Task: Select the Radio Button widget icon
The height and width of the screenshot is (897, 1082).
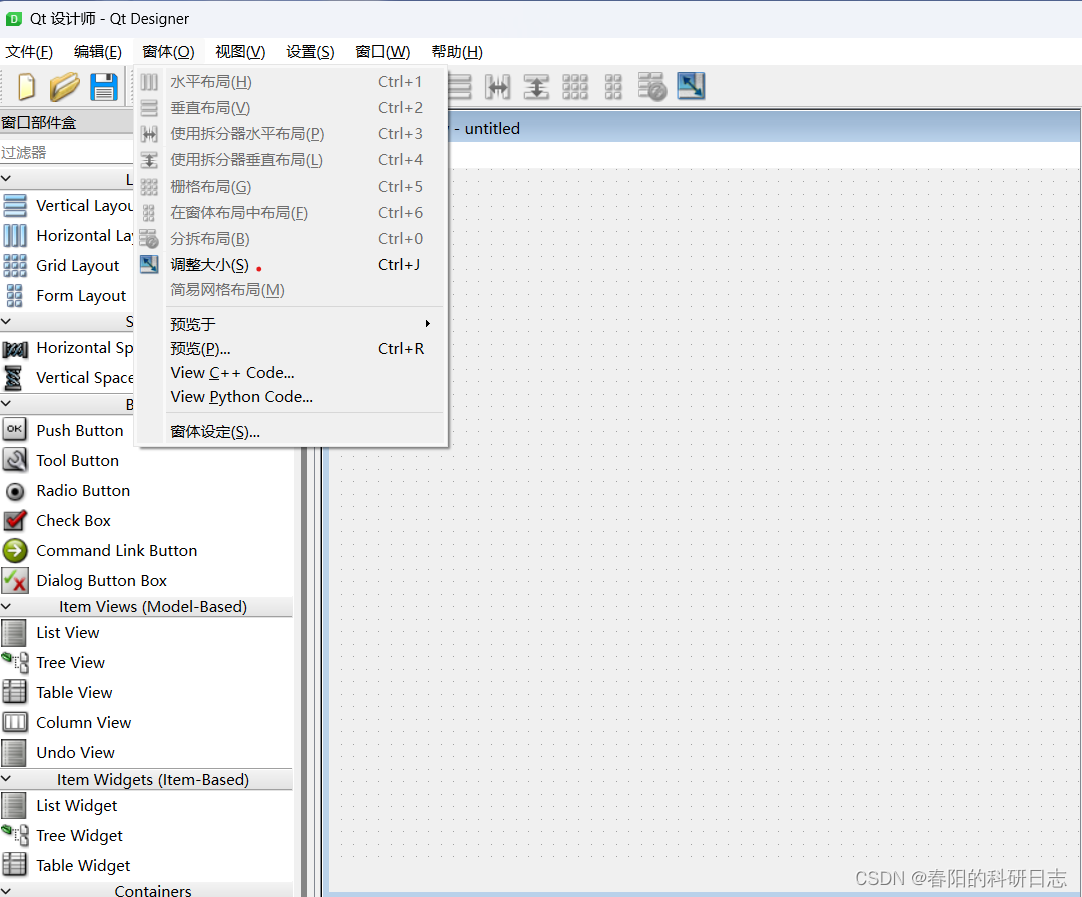Action: pos(14,491)
